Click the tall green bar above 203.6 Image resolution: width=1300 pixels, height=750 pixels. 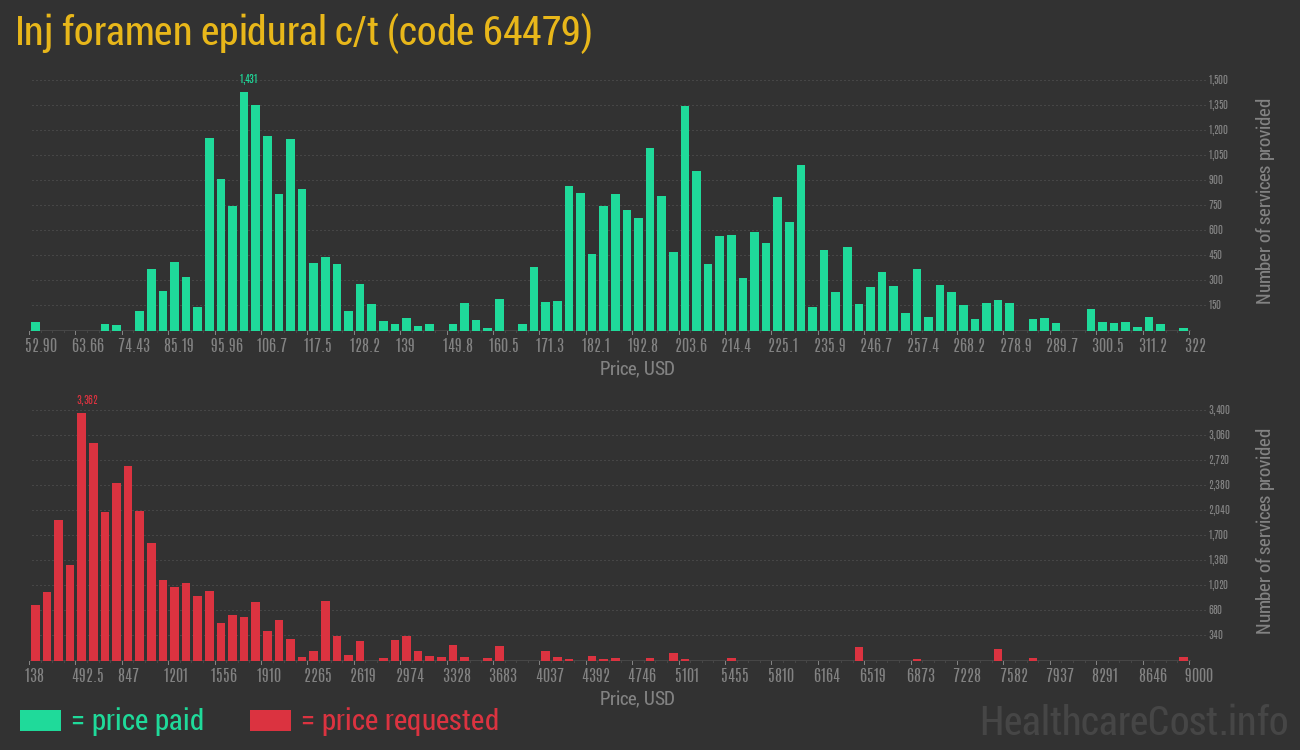(x=685, y=218)
